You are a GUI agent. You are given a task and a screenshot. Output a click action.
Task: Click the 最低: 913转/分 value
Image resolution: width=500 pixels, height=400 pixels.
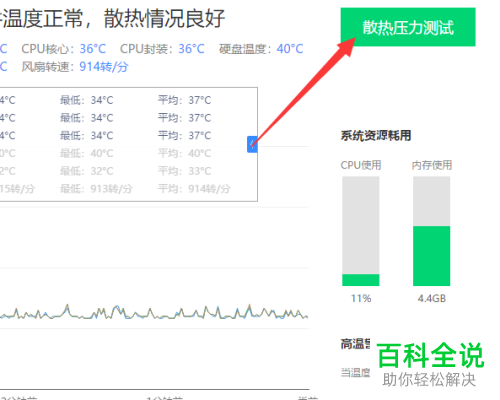click(x=96, y=189)
